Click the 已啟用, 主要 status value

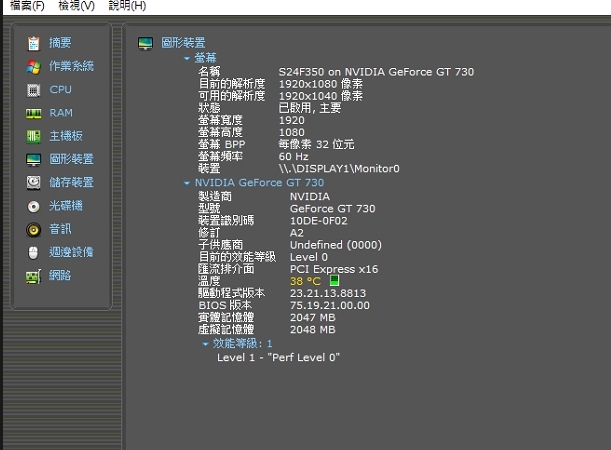[x=310, y=108]
